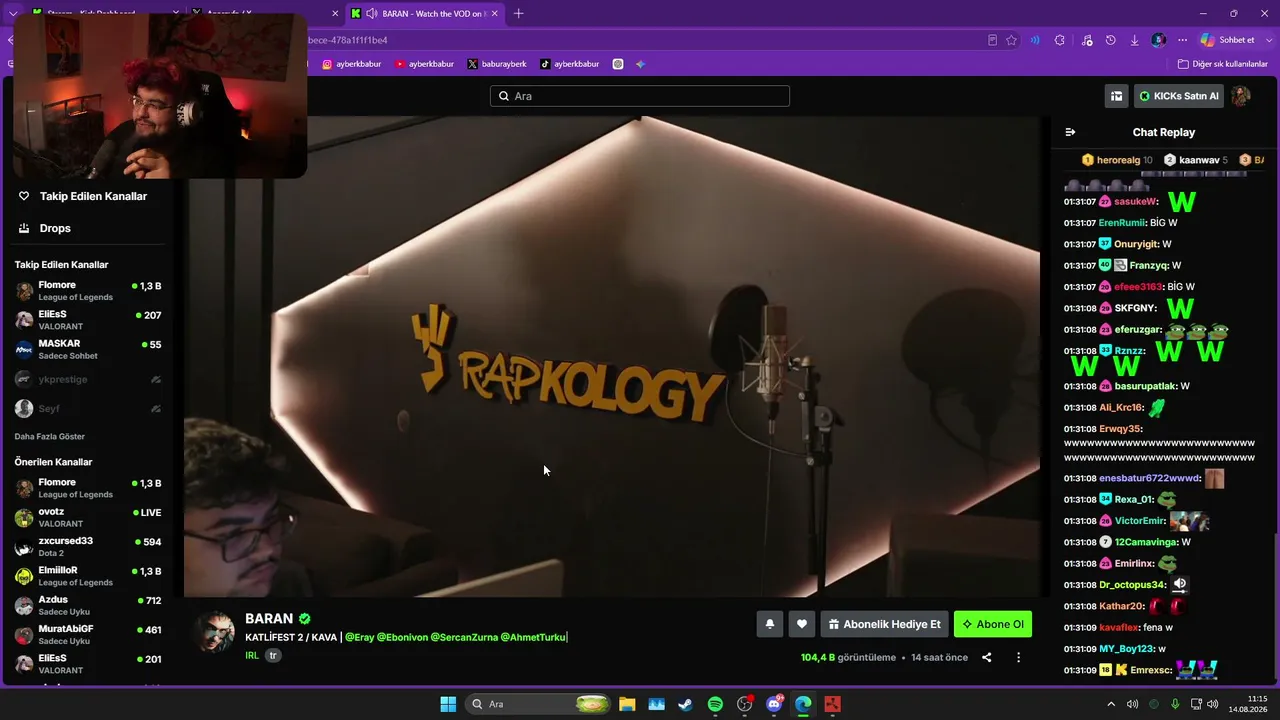
Task: Open Instagram ayberkbabur bookmark
Action: pyautogui.click(x=351, y=64)
